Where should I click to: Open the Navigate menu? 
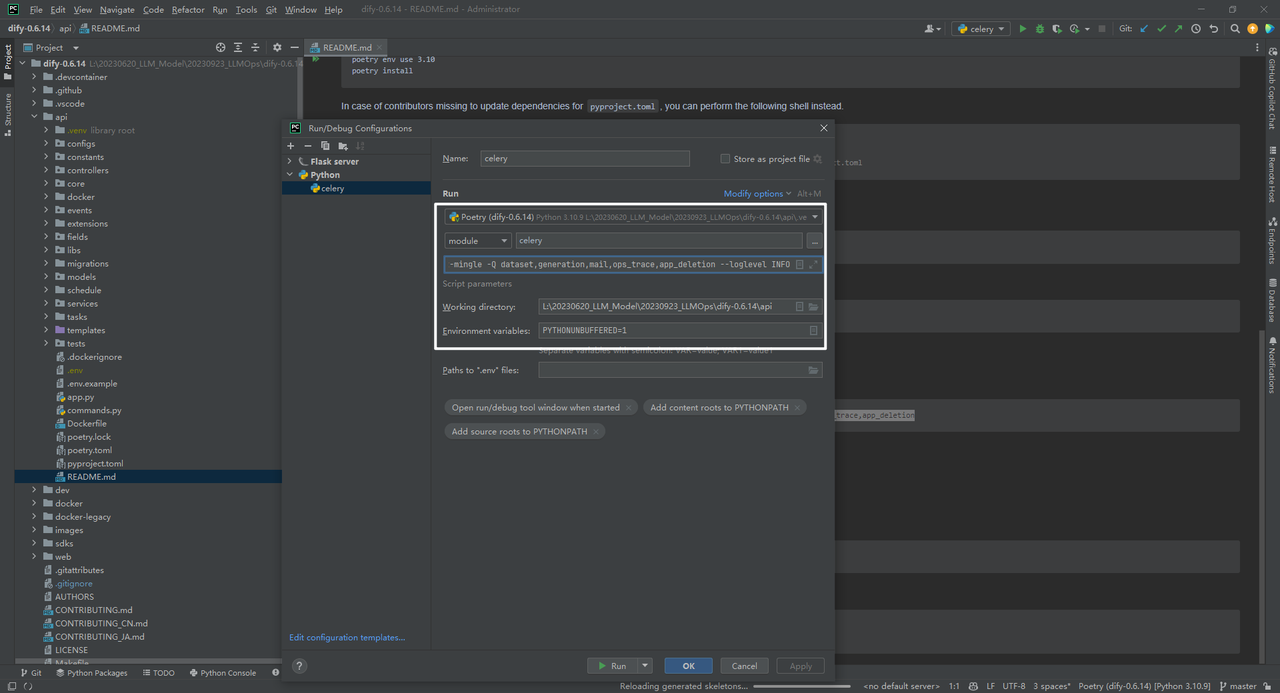117,9
